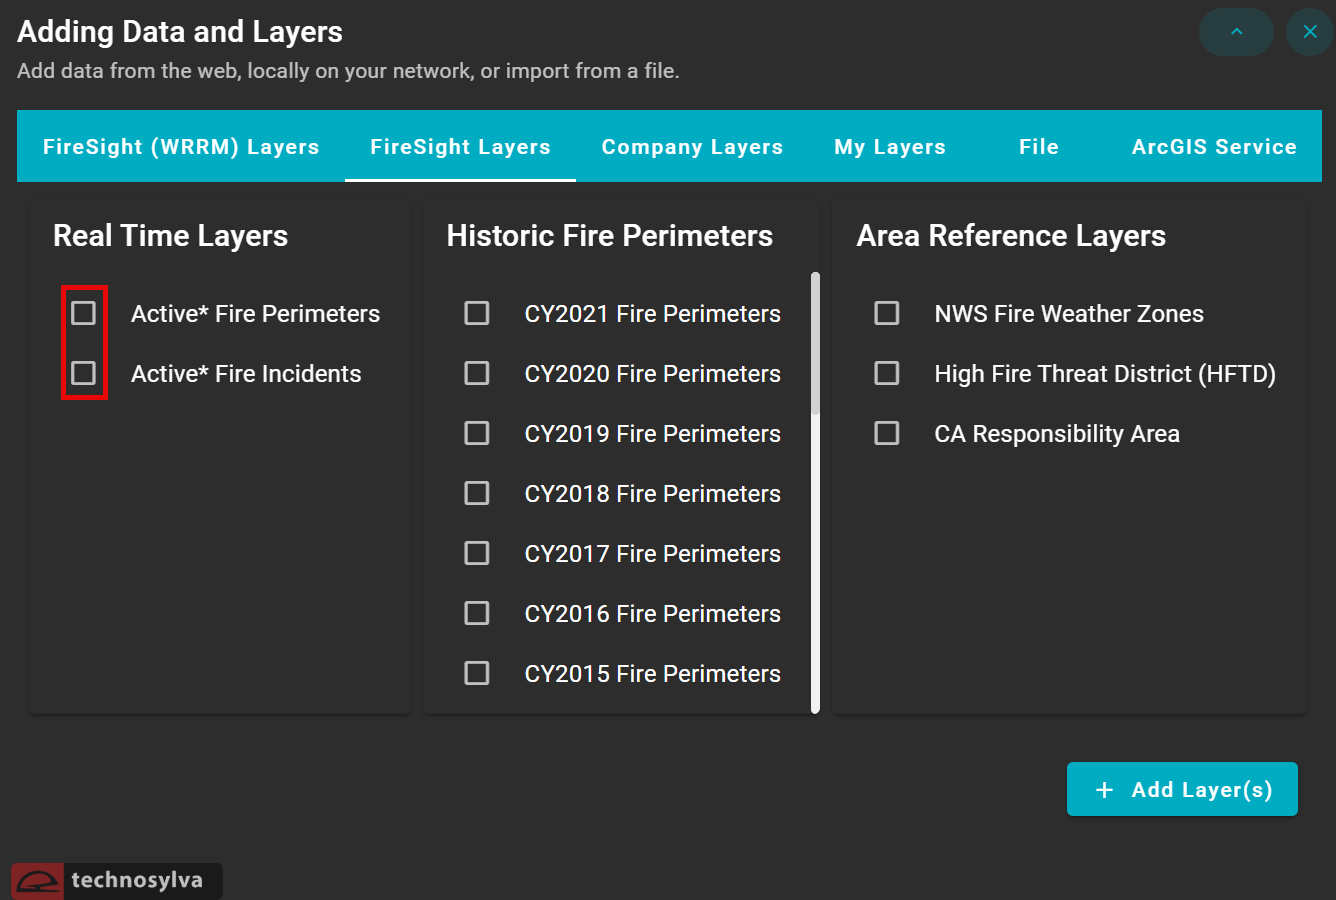This screenshot has height=900, width=1336.
Task: Tick CY2021 Fire Perimeters checkbox
Action: 477,313
